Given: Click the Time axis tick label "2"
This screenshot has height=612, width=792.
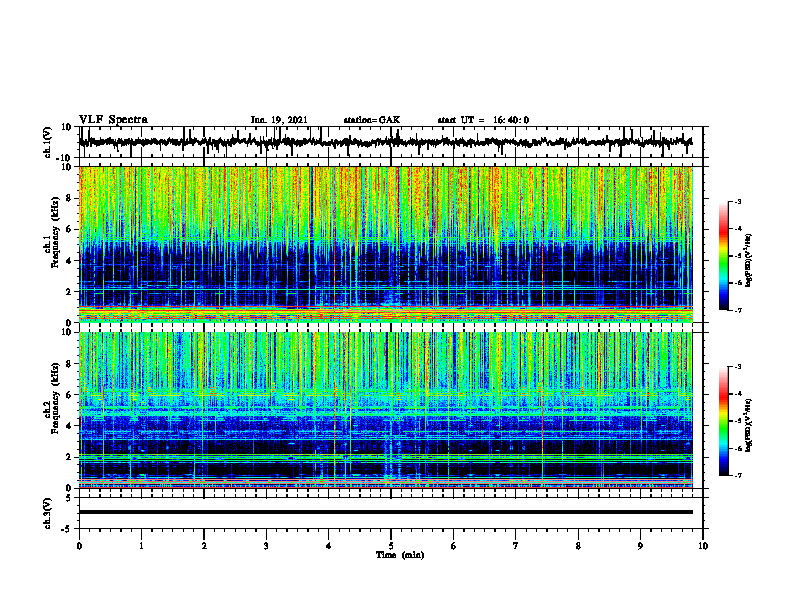Looking at the screenshot, I should click(x=204, y=546).
